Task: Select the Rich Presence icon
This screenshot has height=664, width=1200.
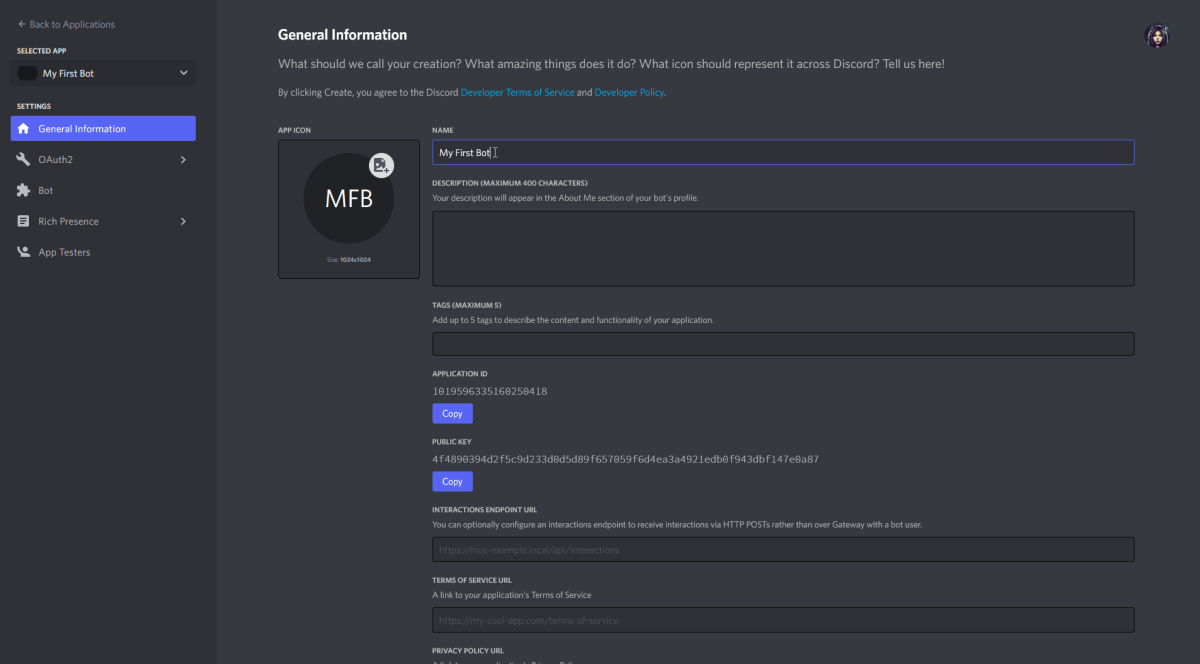Action: pos(23,221)
